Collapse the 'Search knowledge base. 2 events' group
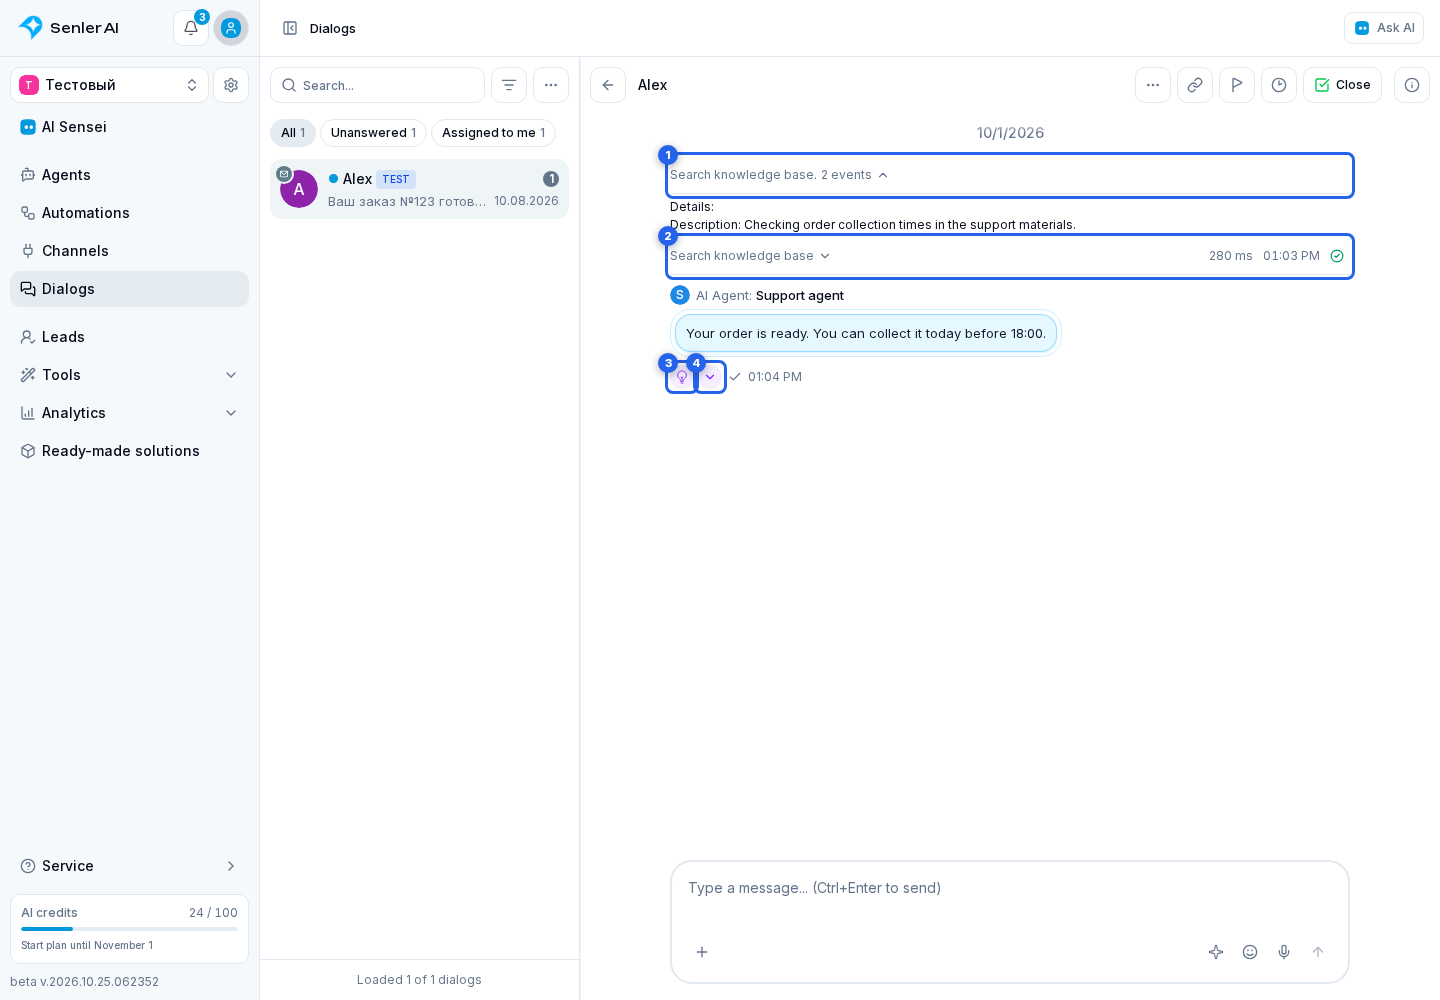This screenshot has width=1440, height=1000. 1010,175
